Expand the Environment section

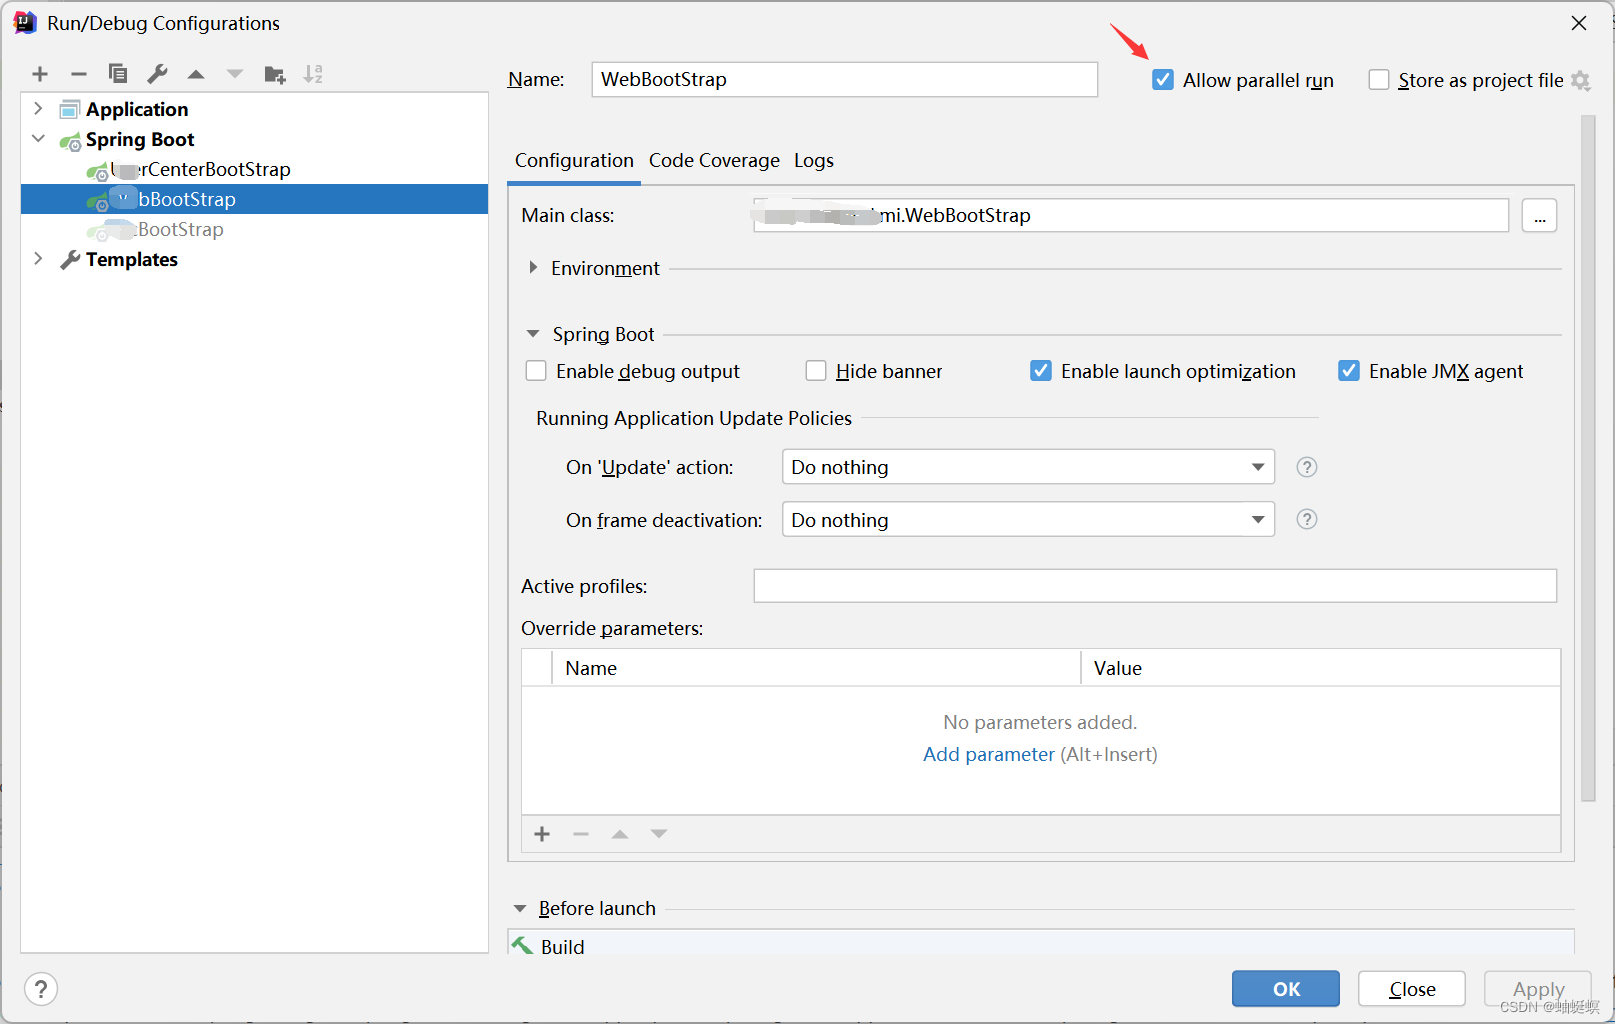(x=533, y=267)
